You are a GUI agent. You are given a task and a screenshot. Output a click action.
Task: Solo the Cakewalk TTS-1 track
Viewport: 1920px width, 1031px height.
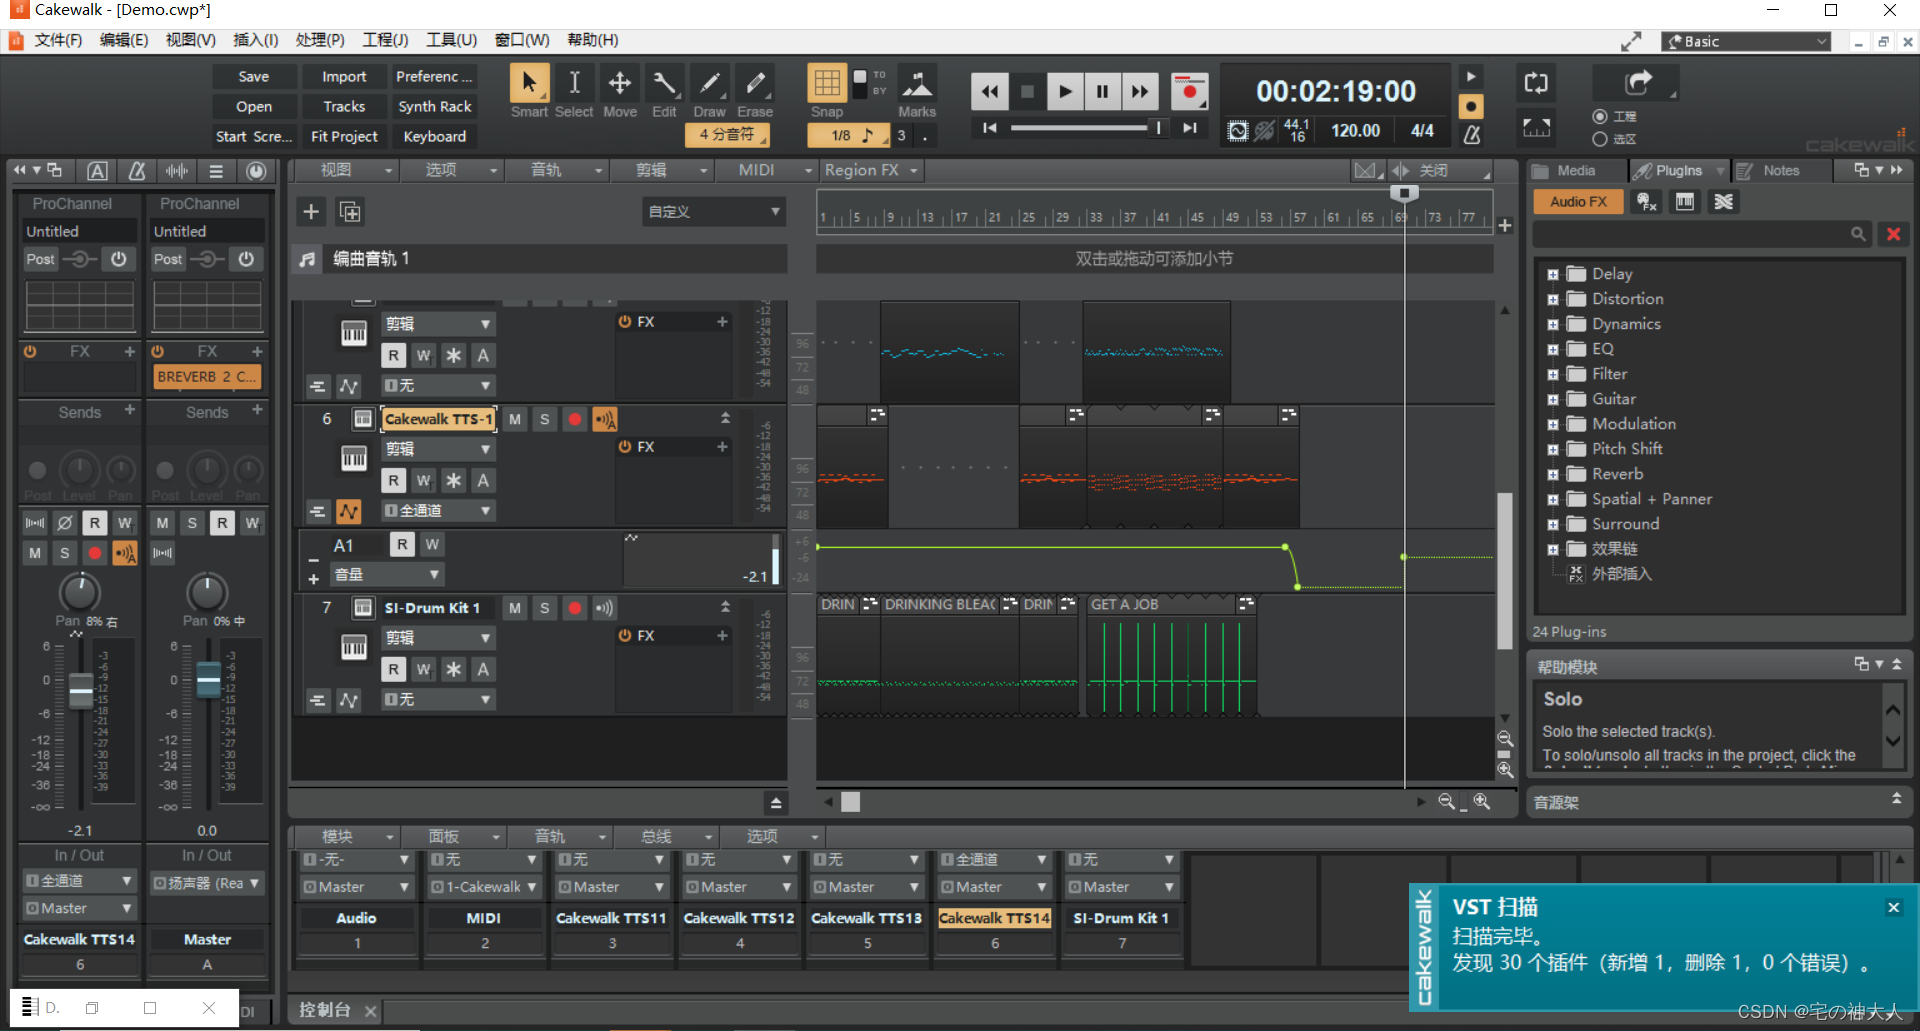tap(545, 419)
